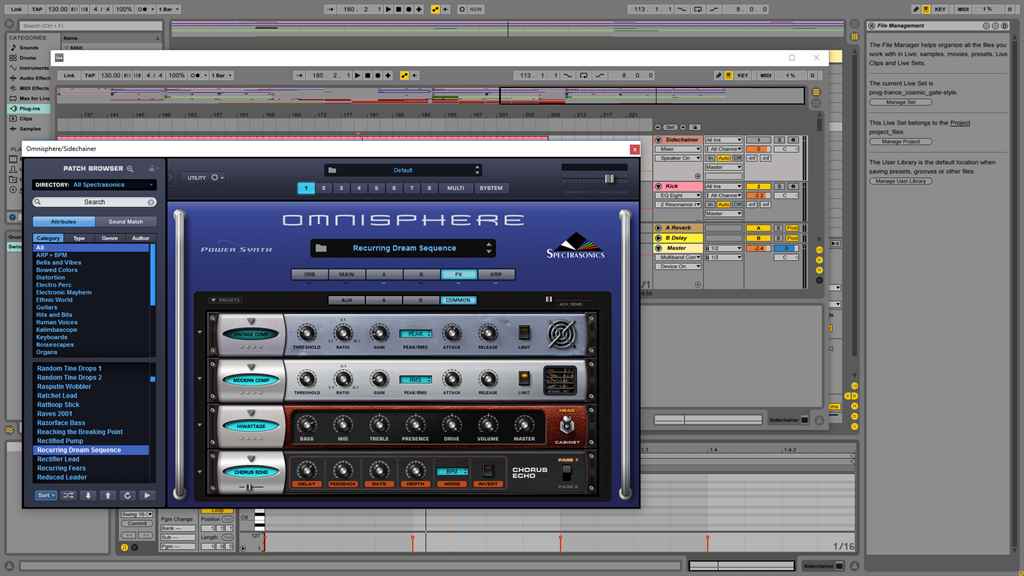Screen dimensions: 1024x576
Task: Toggle the Kick track activator button
Action: click(x=758, y=186)
